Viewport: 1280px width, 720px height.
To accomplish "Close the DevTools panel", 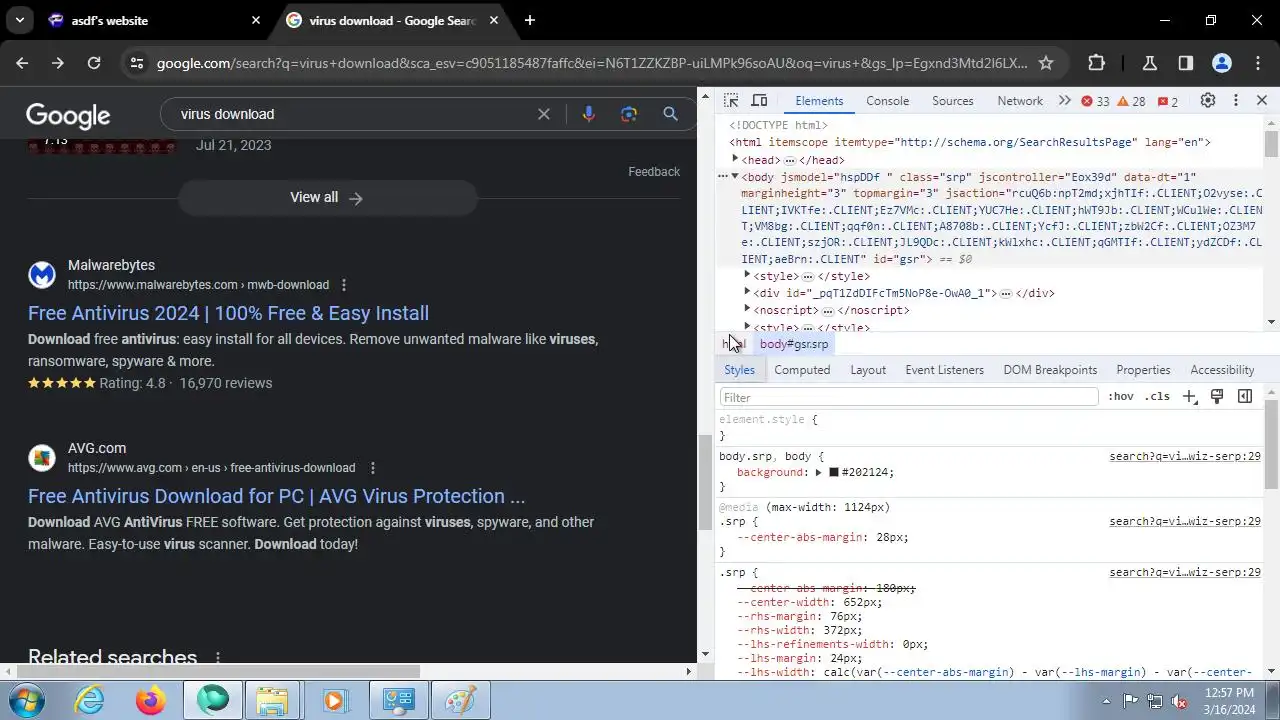I will point(1262,101).
